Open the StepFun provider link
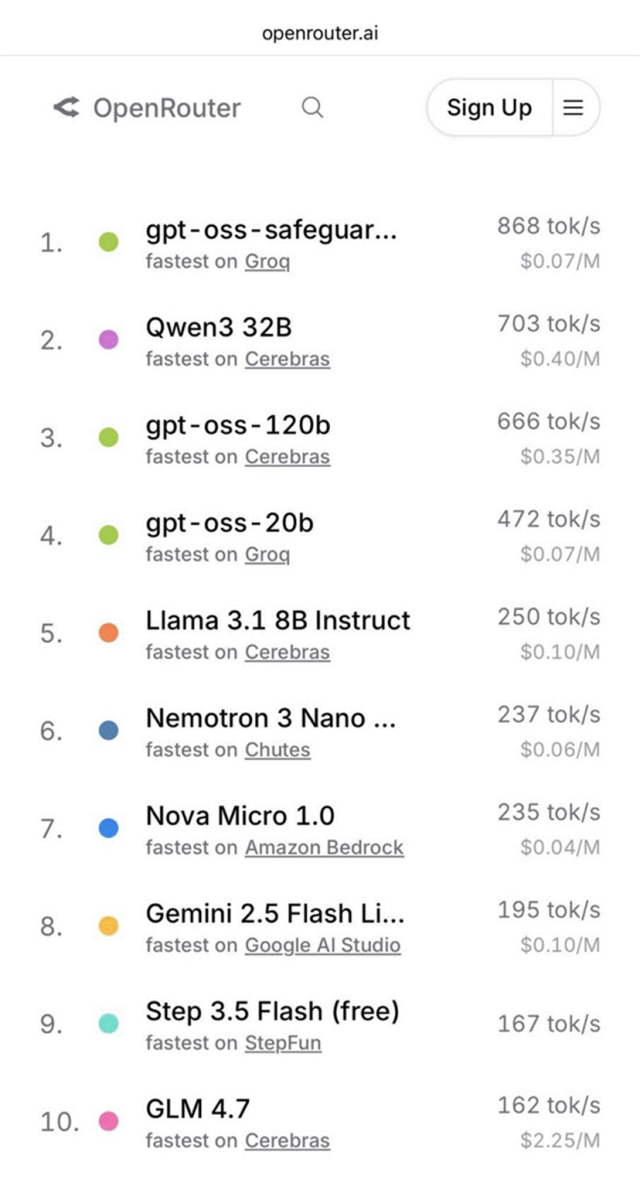This screenshot has width=640, height=1183. [283, 1043]
